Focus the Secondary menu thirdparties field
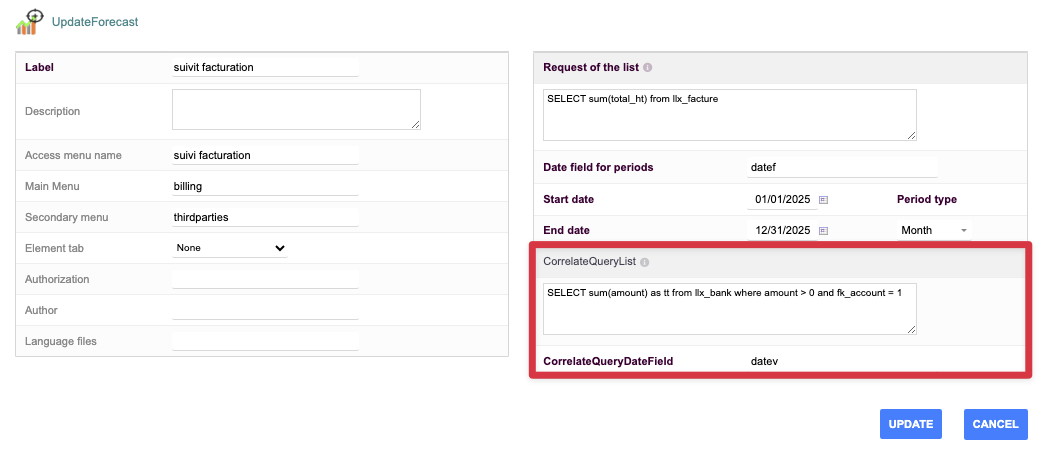Viewport: 1044px width, 450px height. pyautogui.click(x=265, y=217)
